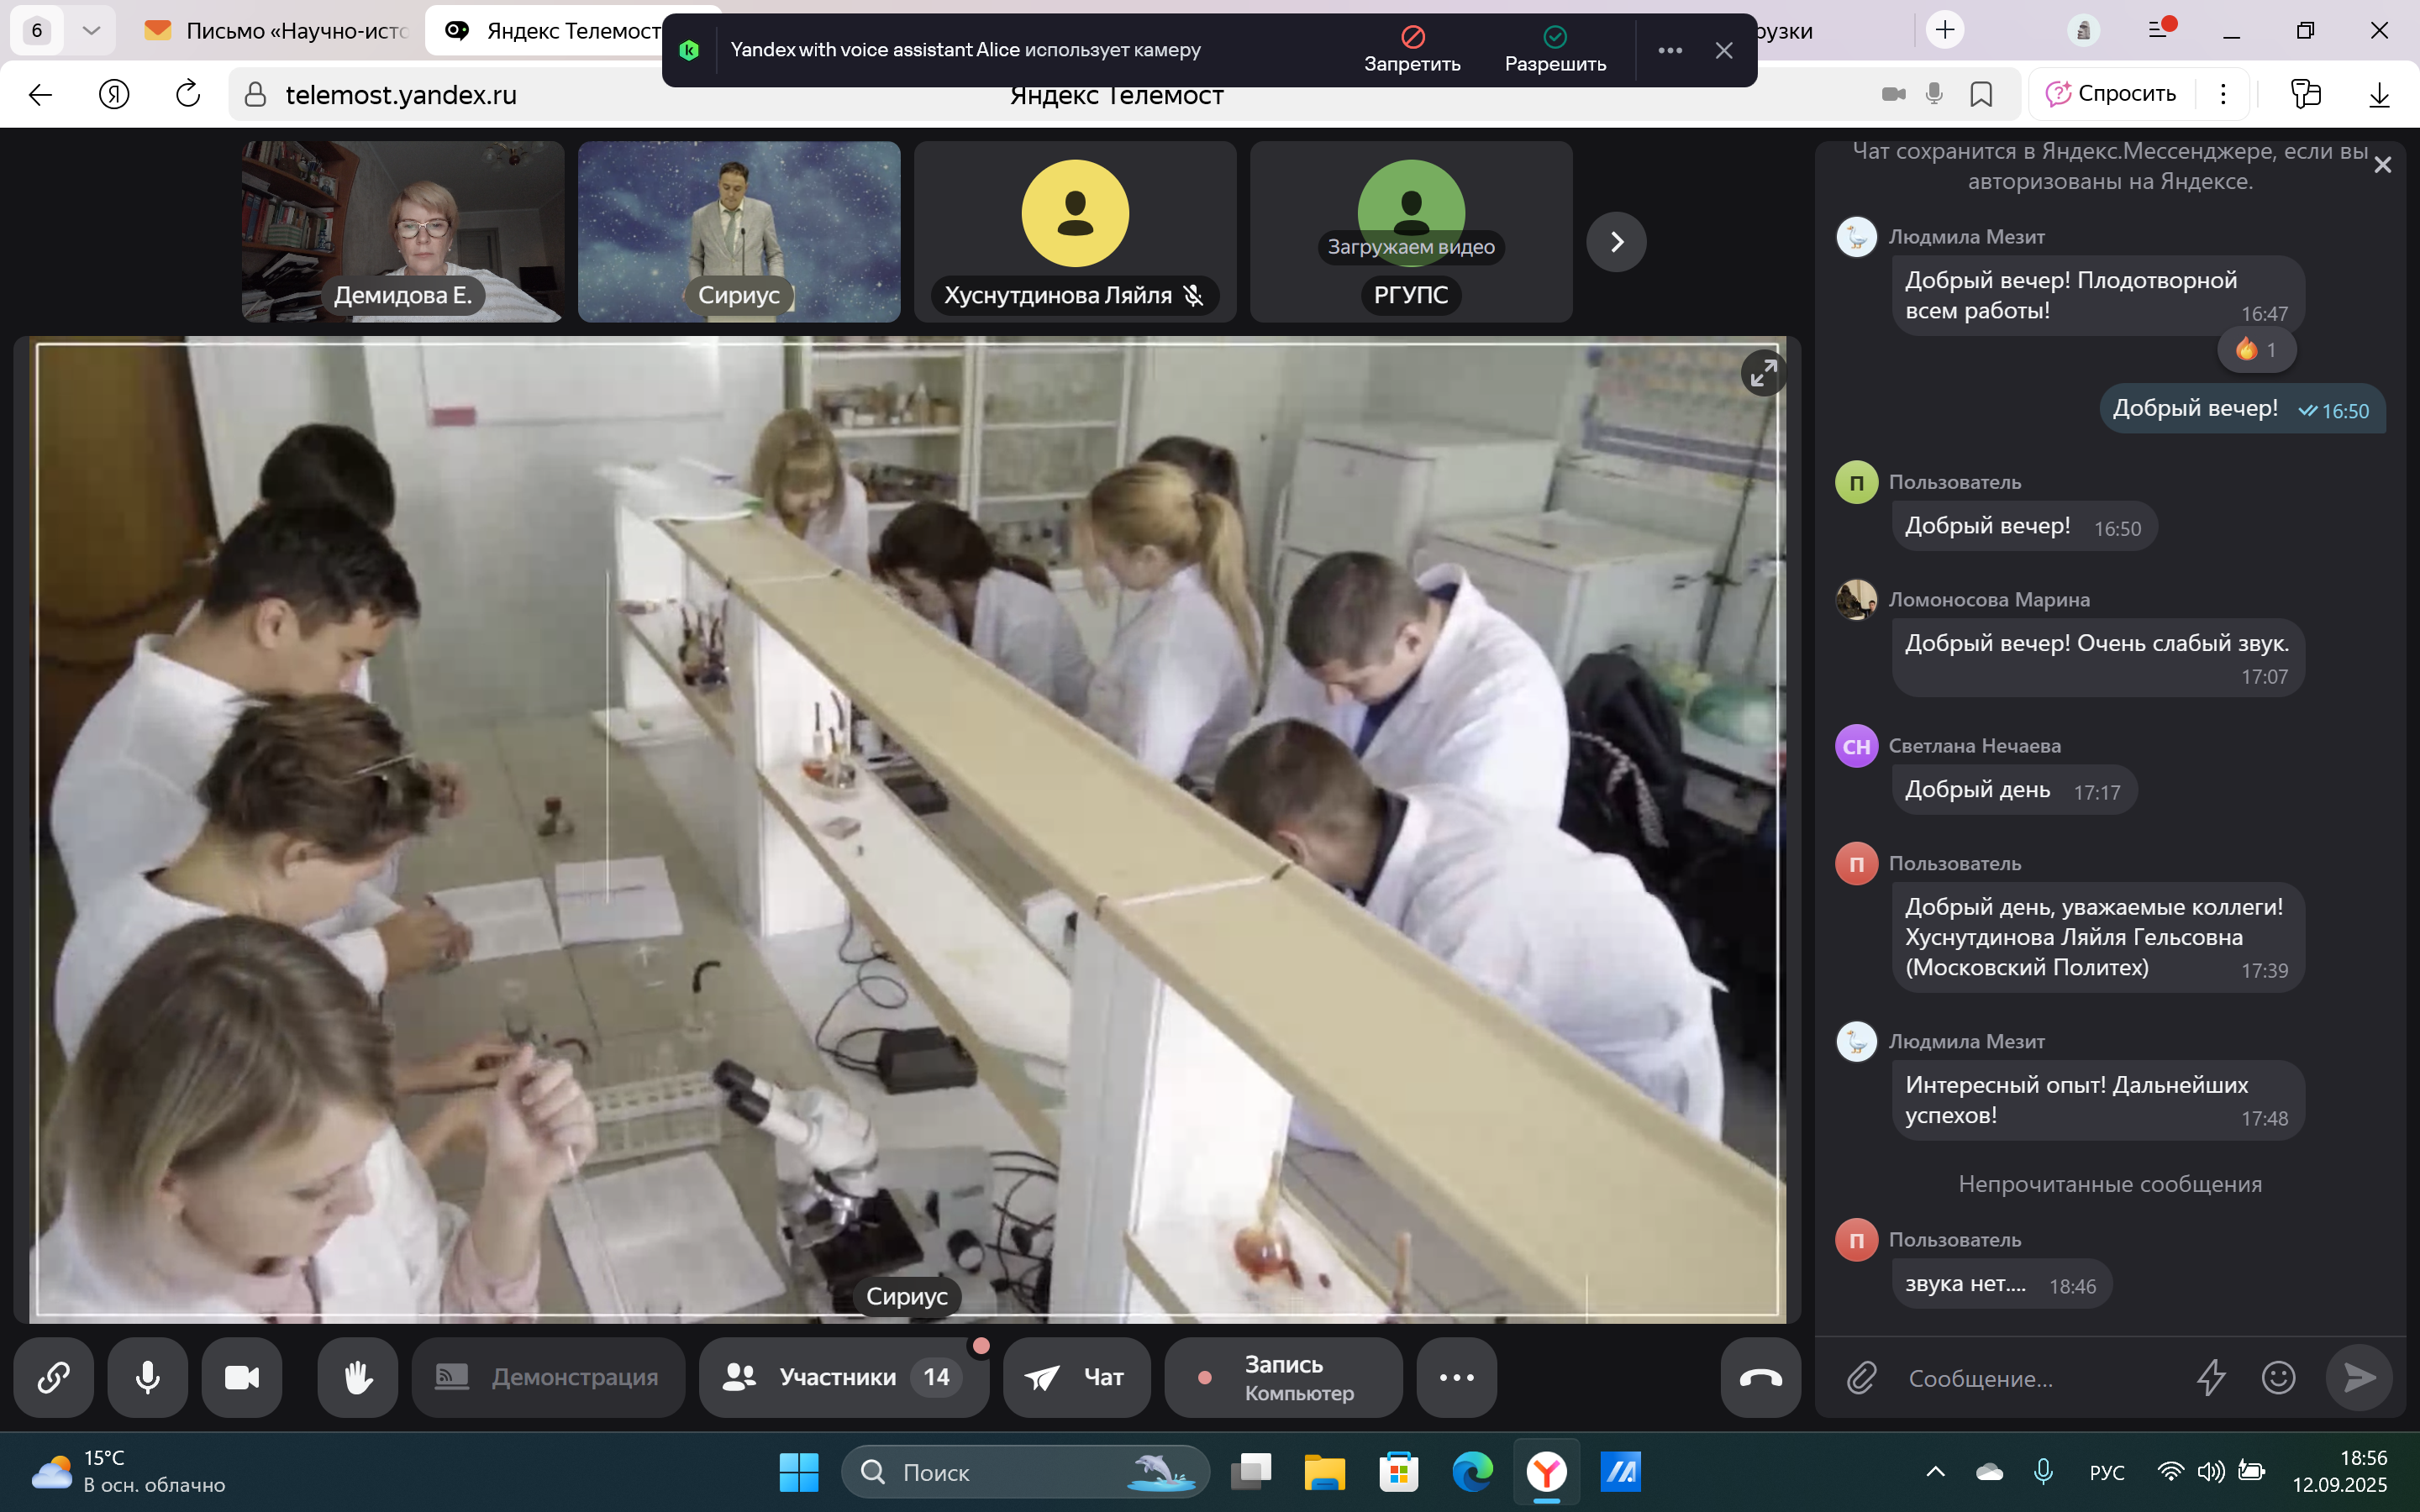Open the Участники participants panel
2420x1512 pixels.
click(843, 1377)
